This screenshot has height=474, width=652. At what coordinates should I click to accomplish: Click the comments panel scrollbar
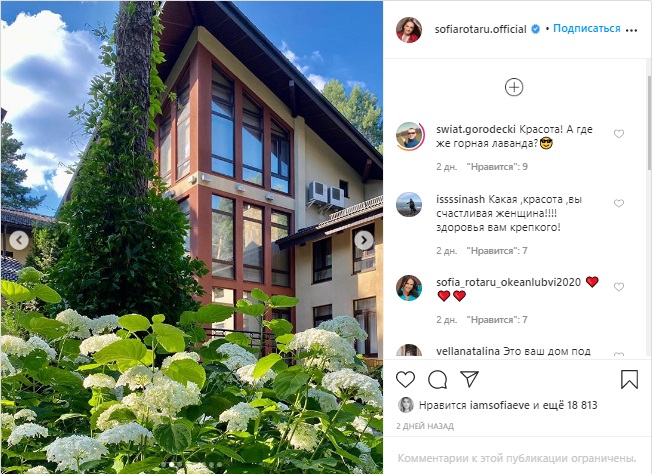point(649,123)
